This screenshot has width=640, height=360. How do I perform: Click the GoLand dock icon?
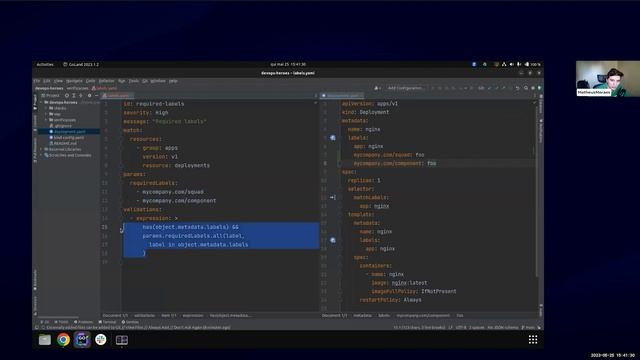pos(82,340)
